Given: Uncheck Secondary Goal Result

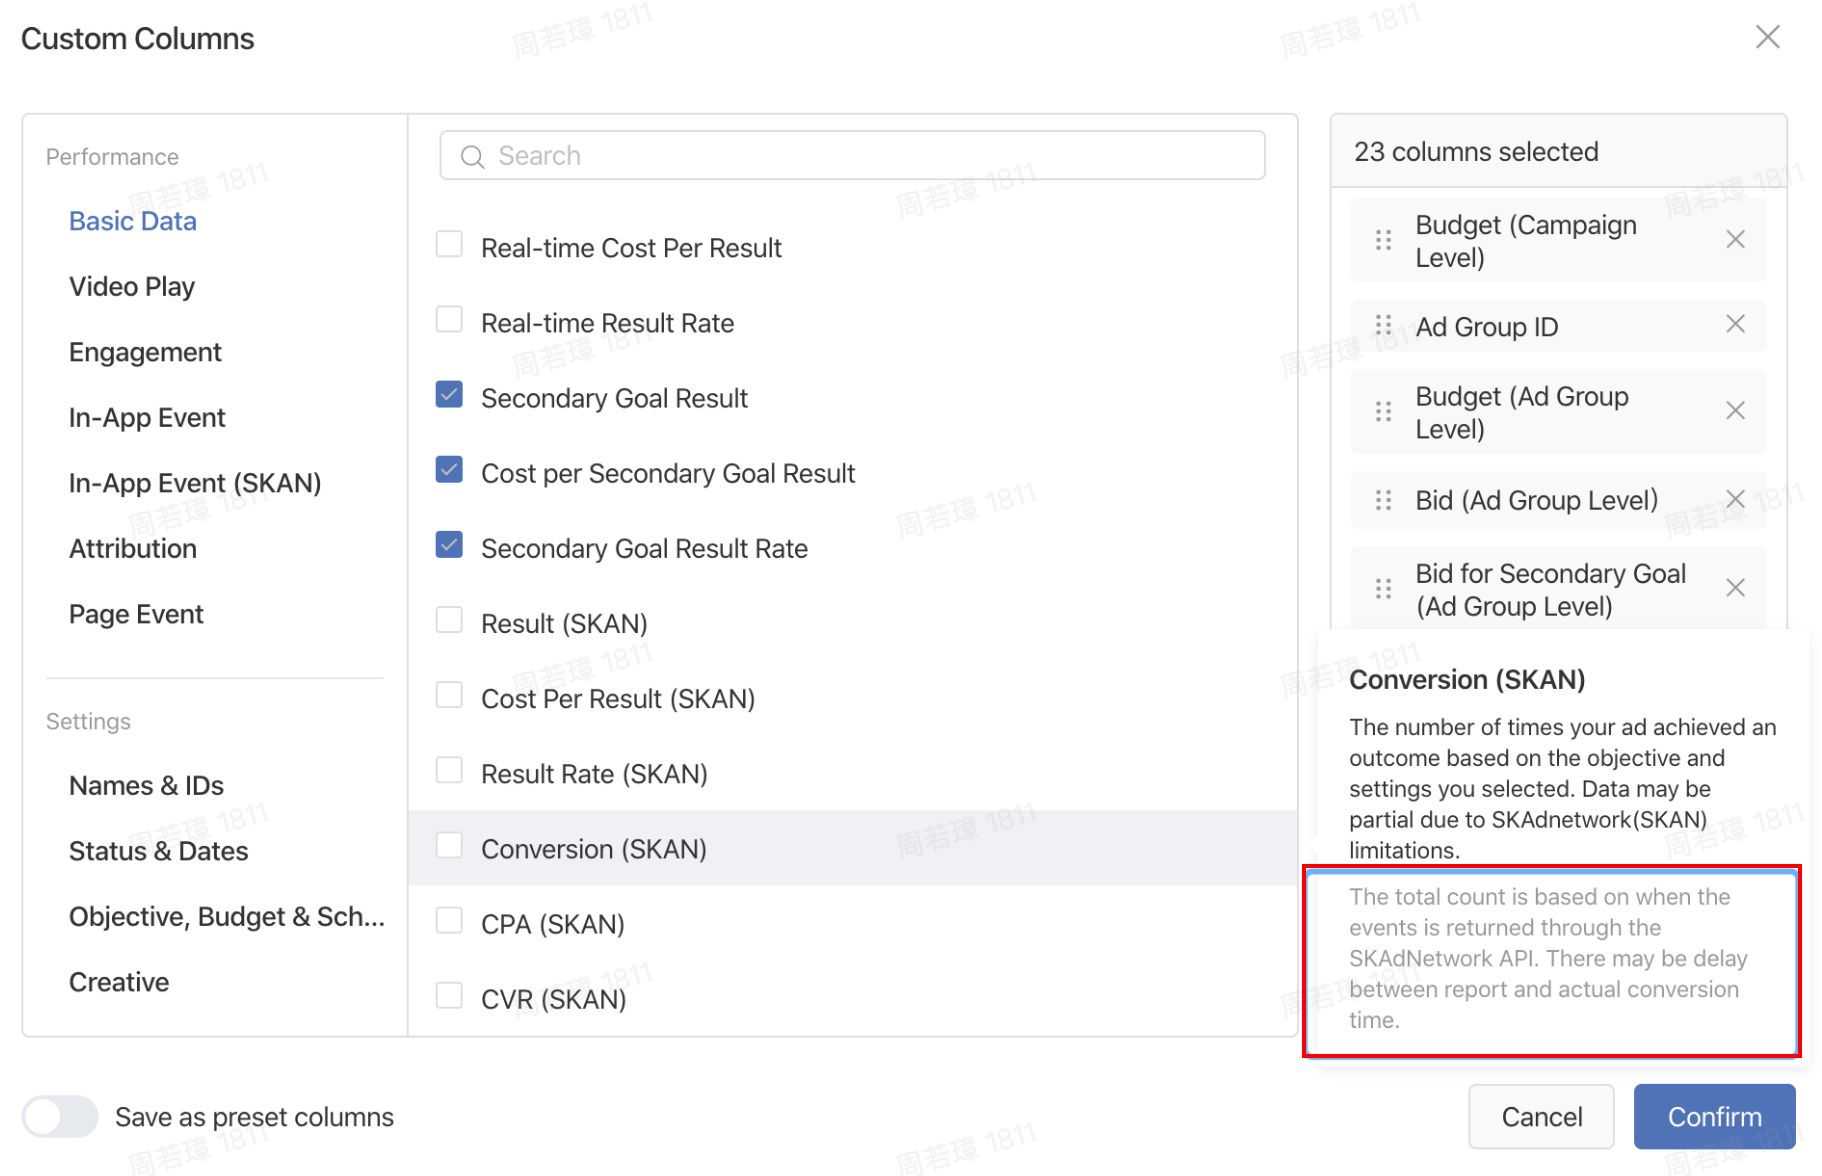Looking at the screenshot, I should (x=449, y=394).
